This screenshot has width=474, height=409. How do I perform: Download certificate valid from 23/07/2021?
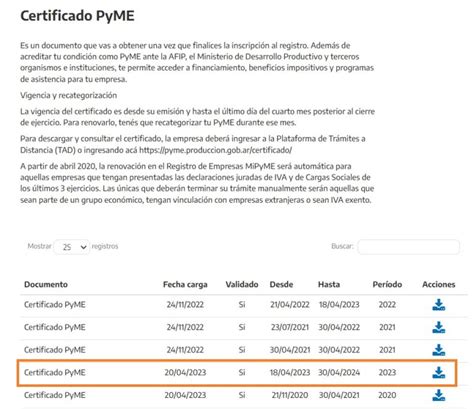coord(439,327)
